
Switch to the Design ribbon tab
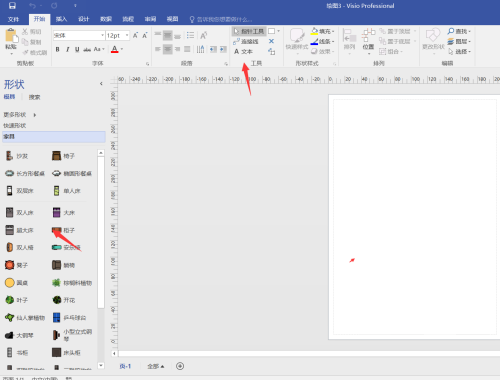click(83, 19)
